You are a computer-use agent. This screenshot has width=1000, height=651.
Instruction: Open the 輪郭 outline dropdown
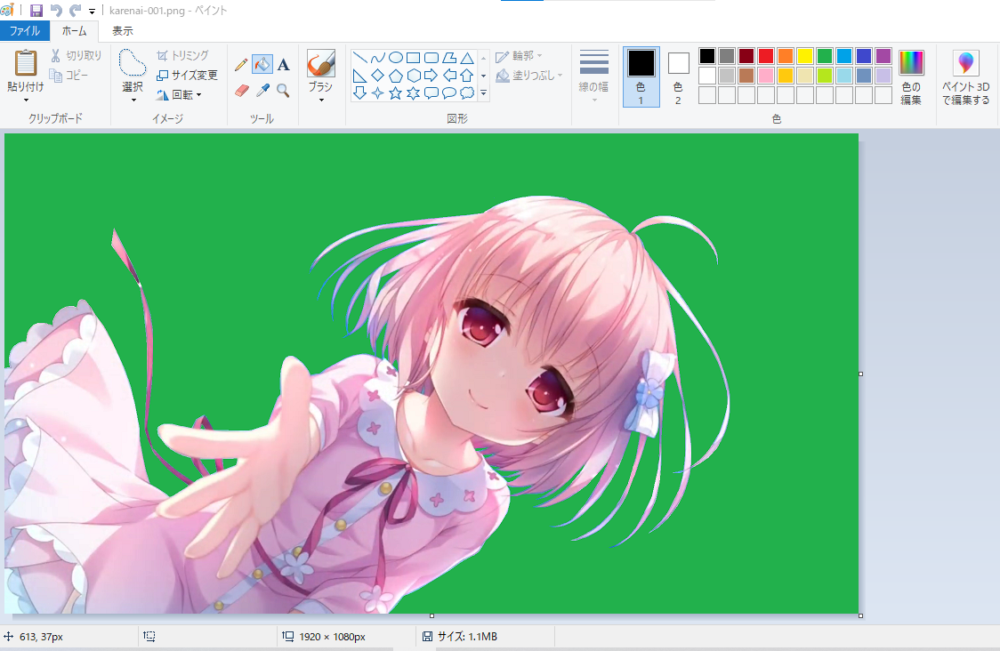(x=519, y=56)
